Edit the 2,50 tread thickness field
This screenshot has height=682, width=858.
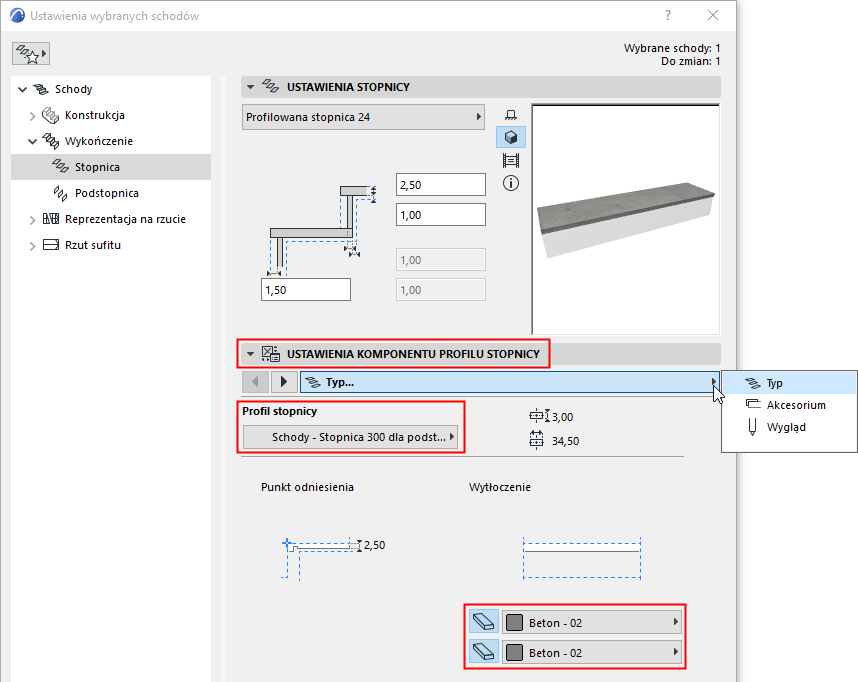(x=440, y=185)
